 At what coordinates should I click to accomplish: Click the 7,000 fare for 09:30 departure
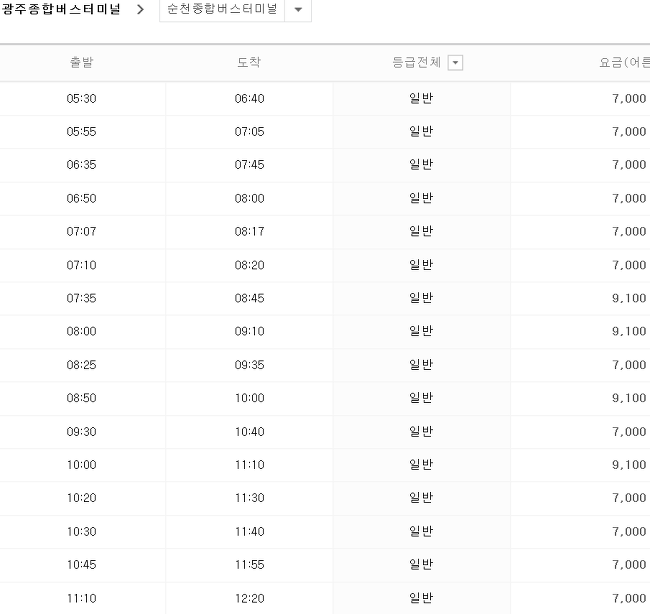coord(629,432)
